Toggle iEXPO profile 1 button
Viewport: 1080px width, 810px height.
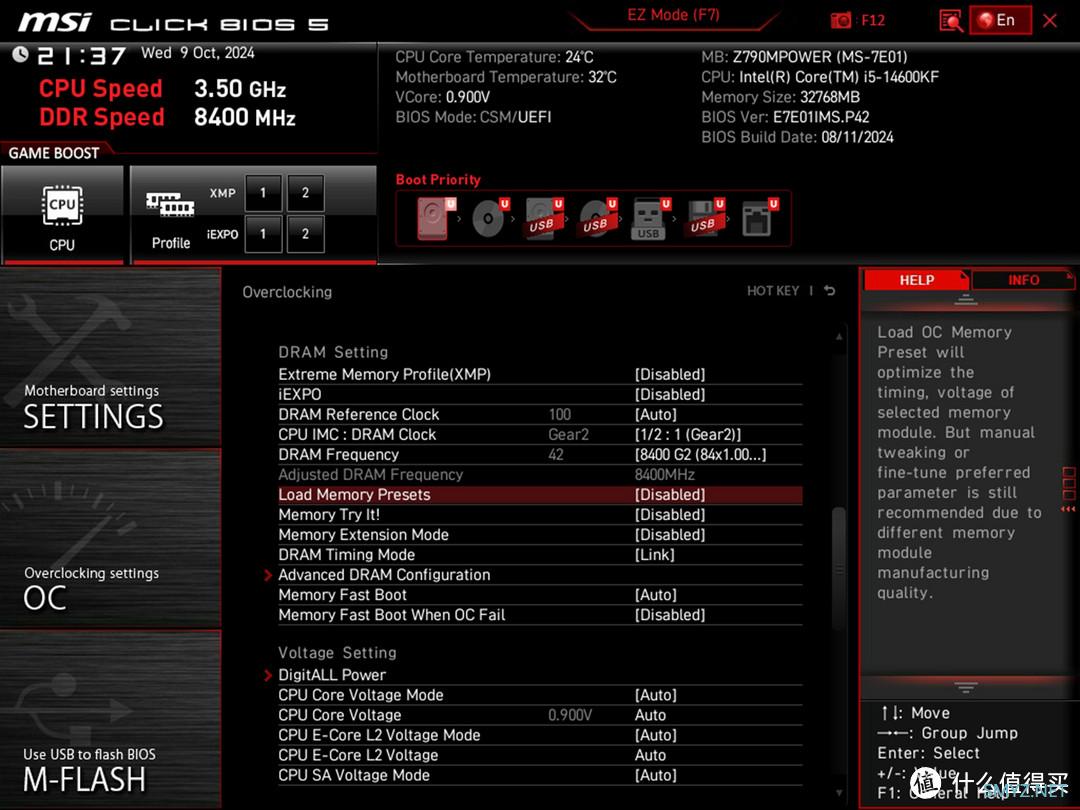click(x=262, y=234)
